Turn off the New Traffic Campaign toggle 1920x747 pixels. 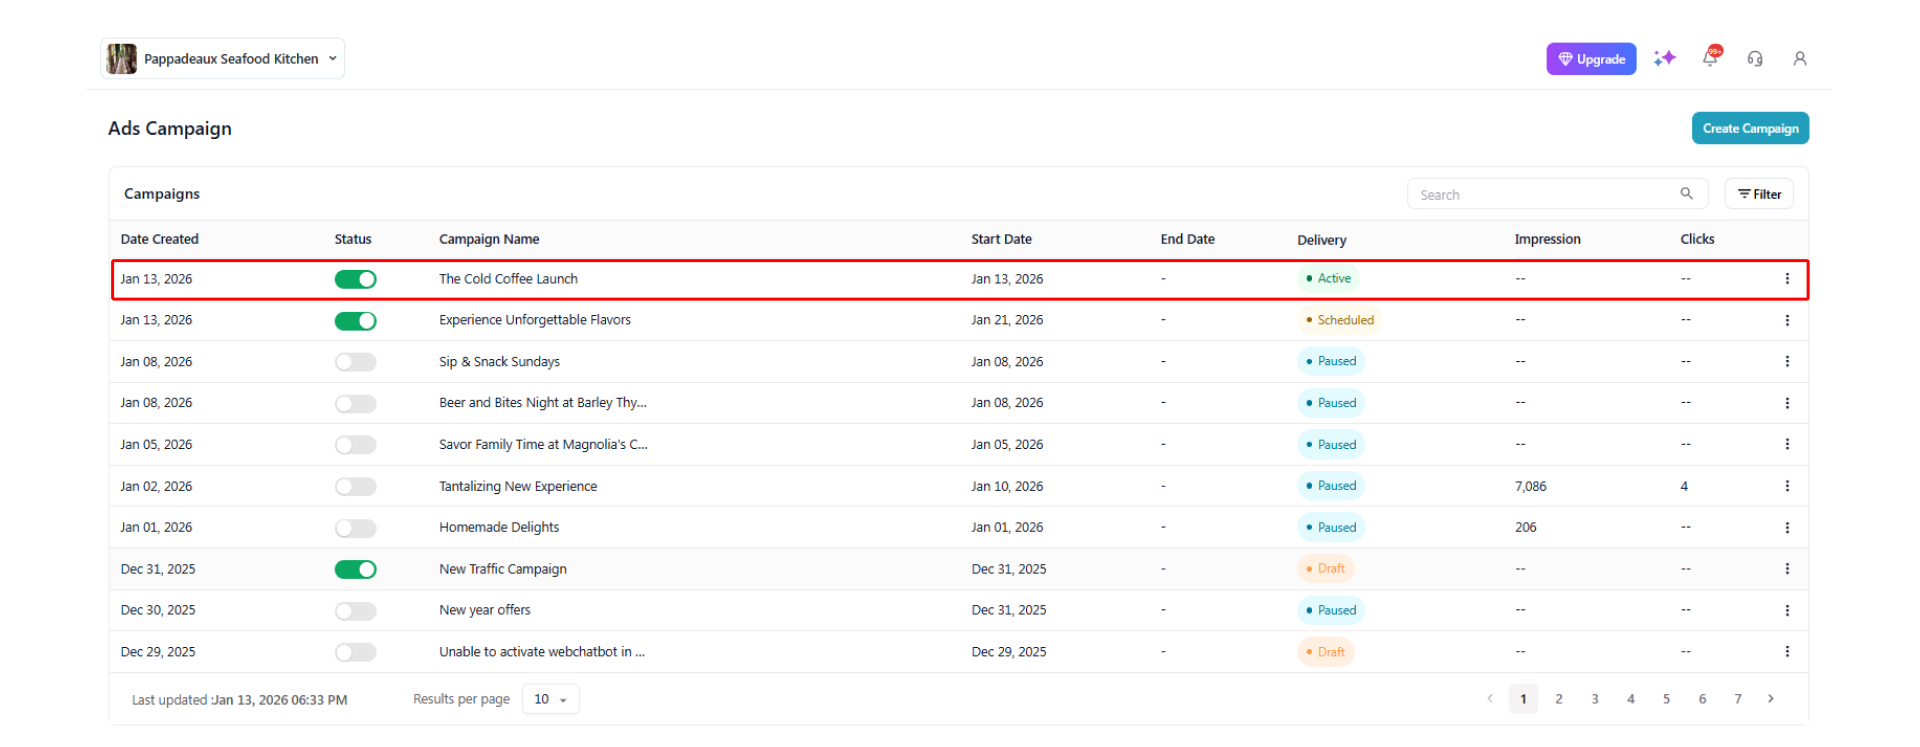[x=355, y=569]
